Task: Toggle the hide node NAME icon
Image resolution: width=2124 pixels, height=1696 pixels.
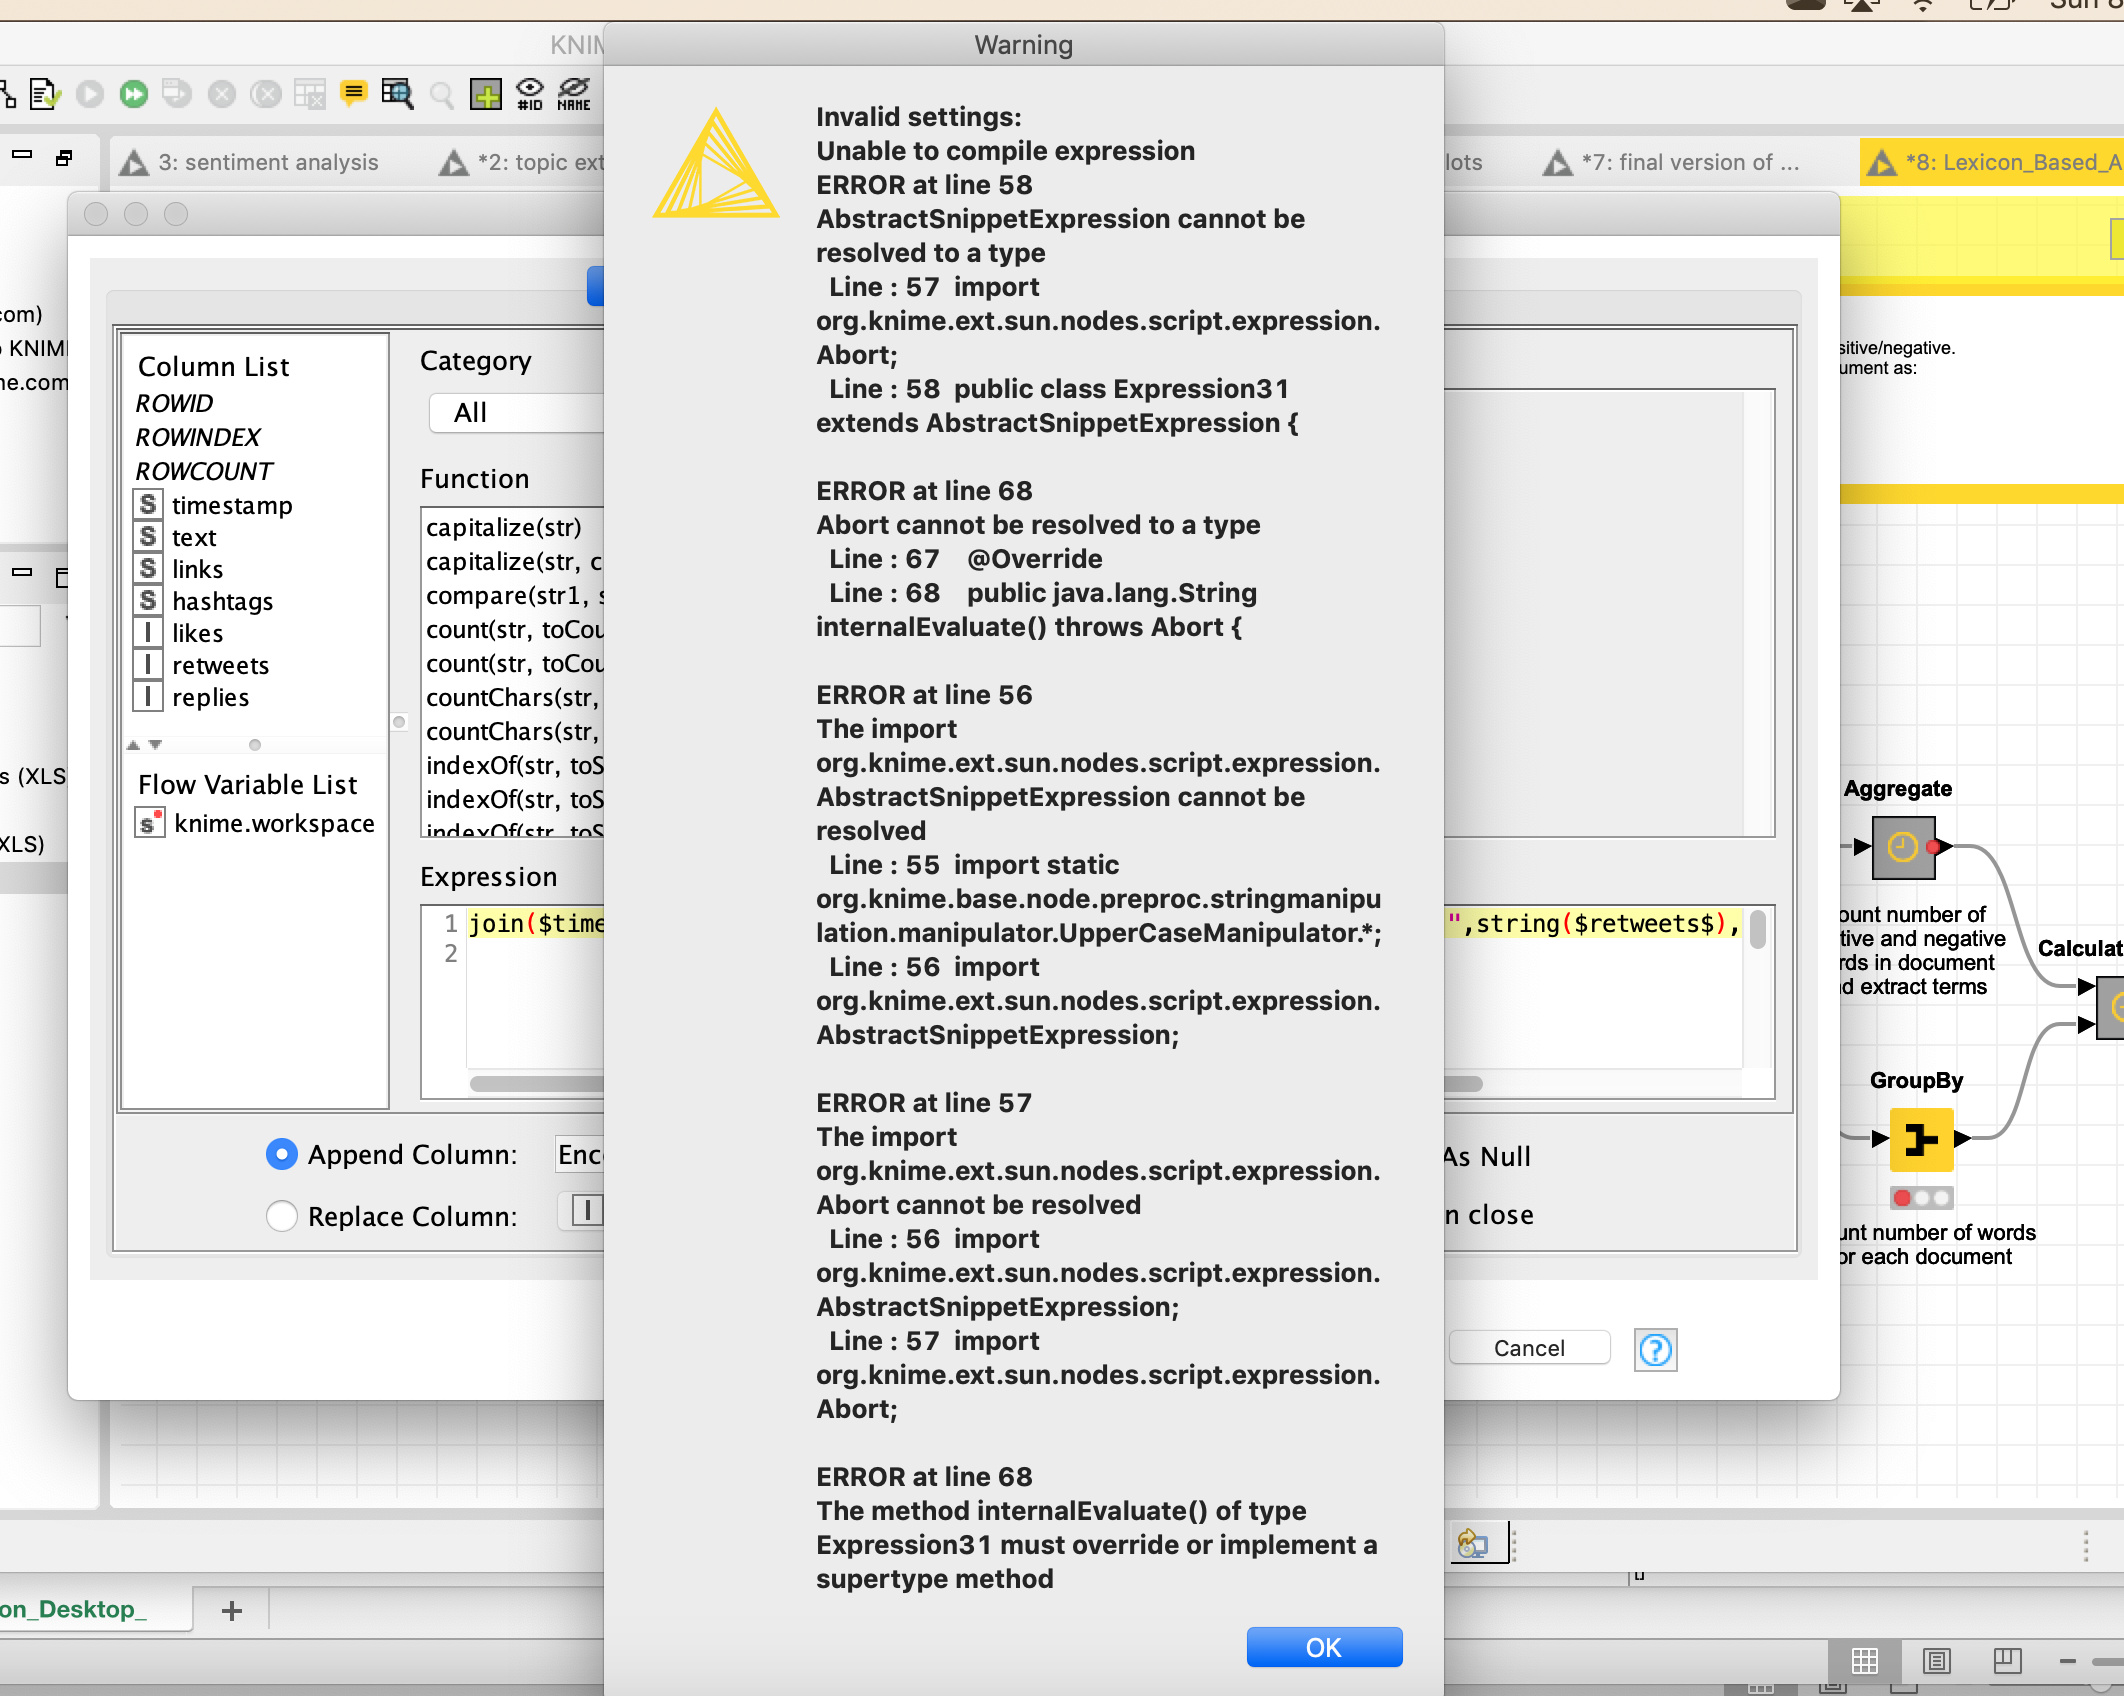Action: coord(574,94)
